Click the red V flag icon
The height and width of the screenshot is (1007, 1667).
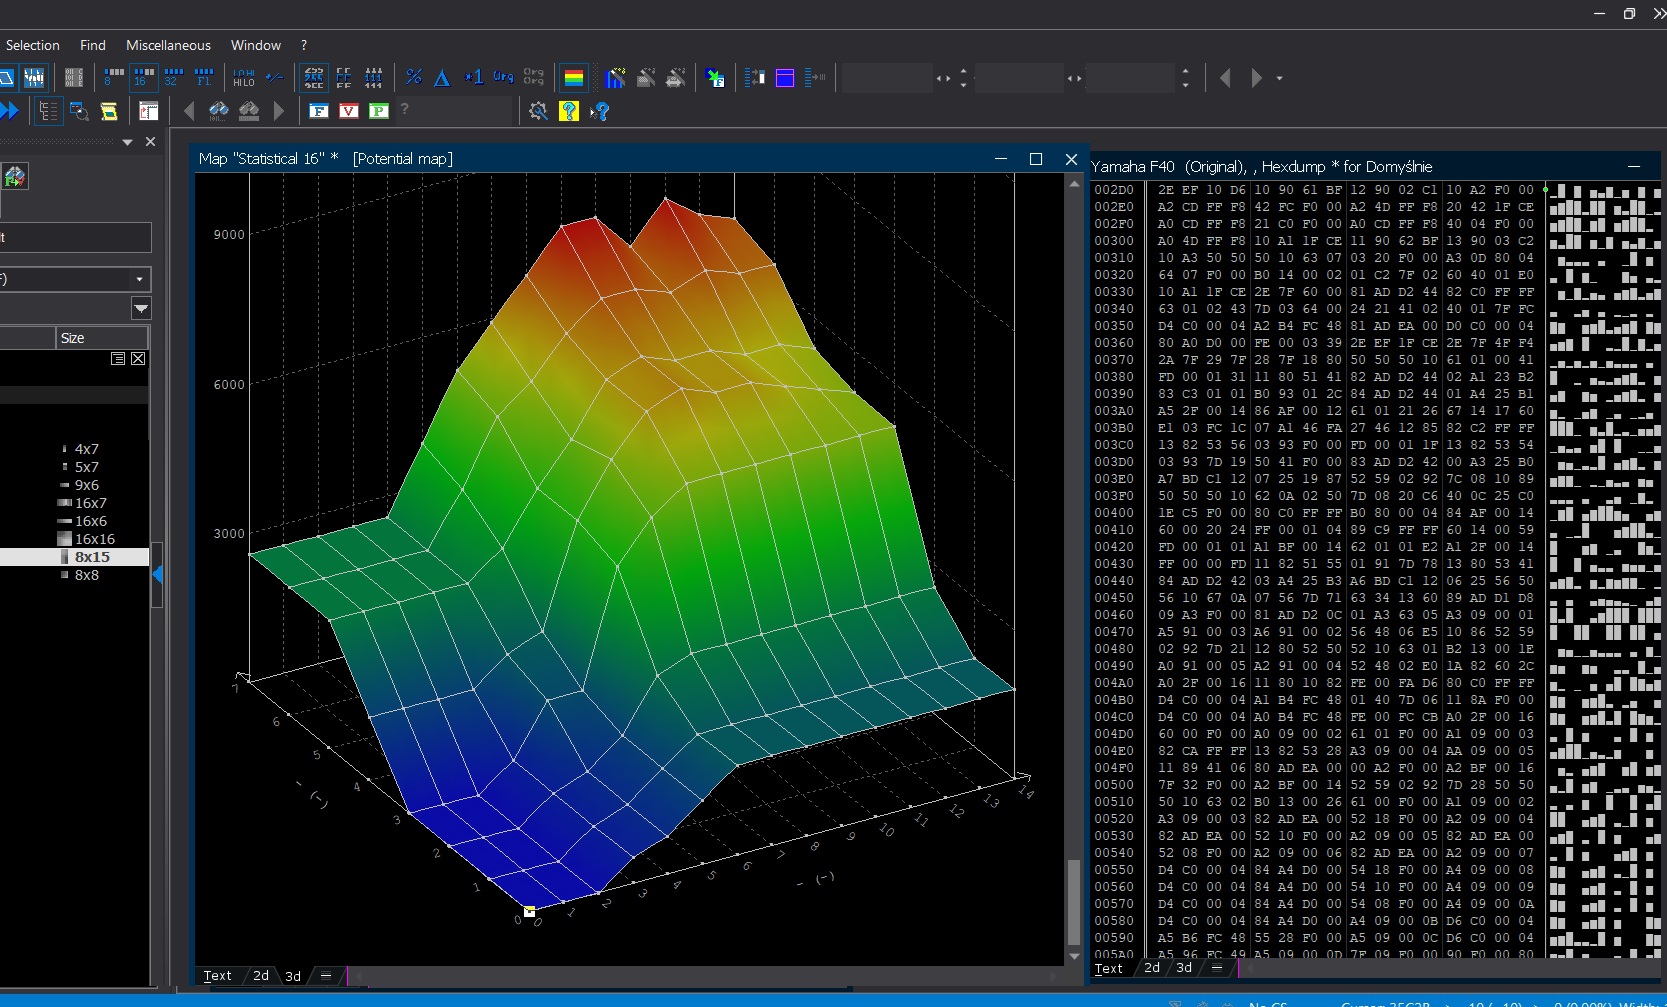[x=349, y=111]
